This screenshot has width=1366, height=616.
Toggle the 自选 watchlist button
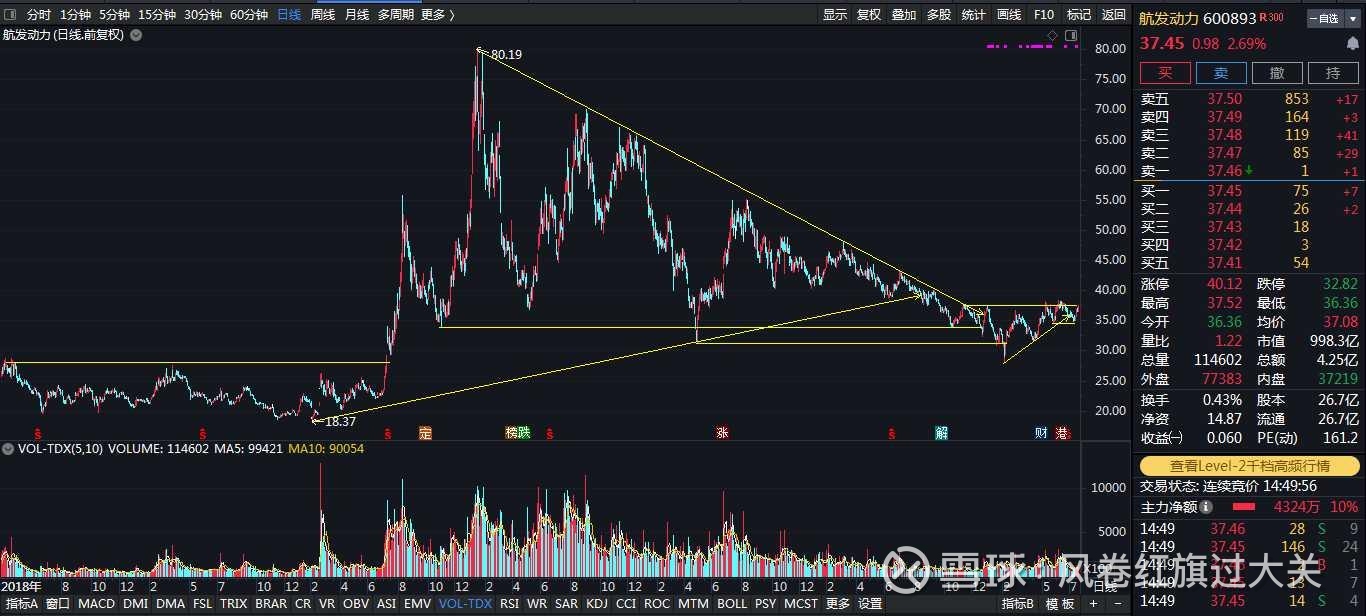(1323, 18)
